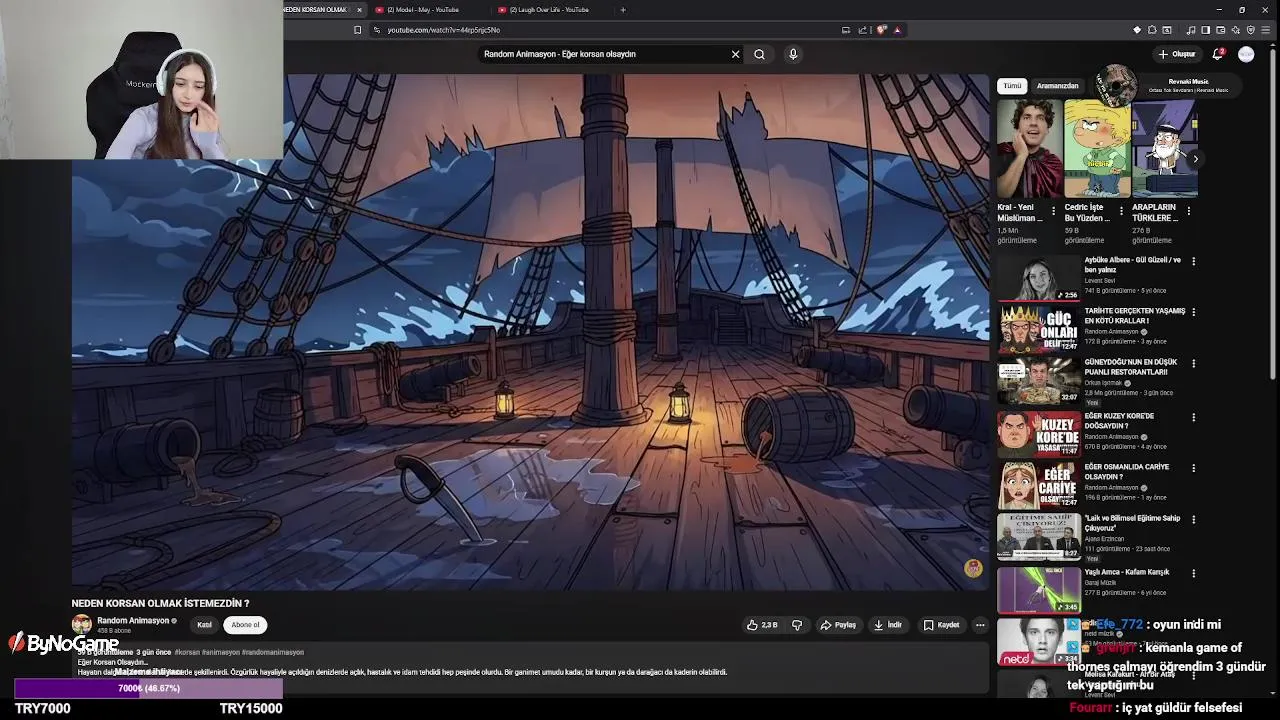Open Random Animasyon channel name below video
This screenshot has height=720, width=1280.
(133, 620)
